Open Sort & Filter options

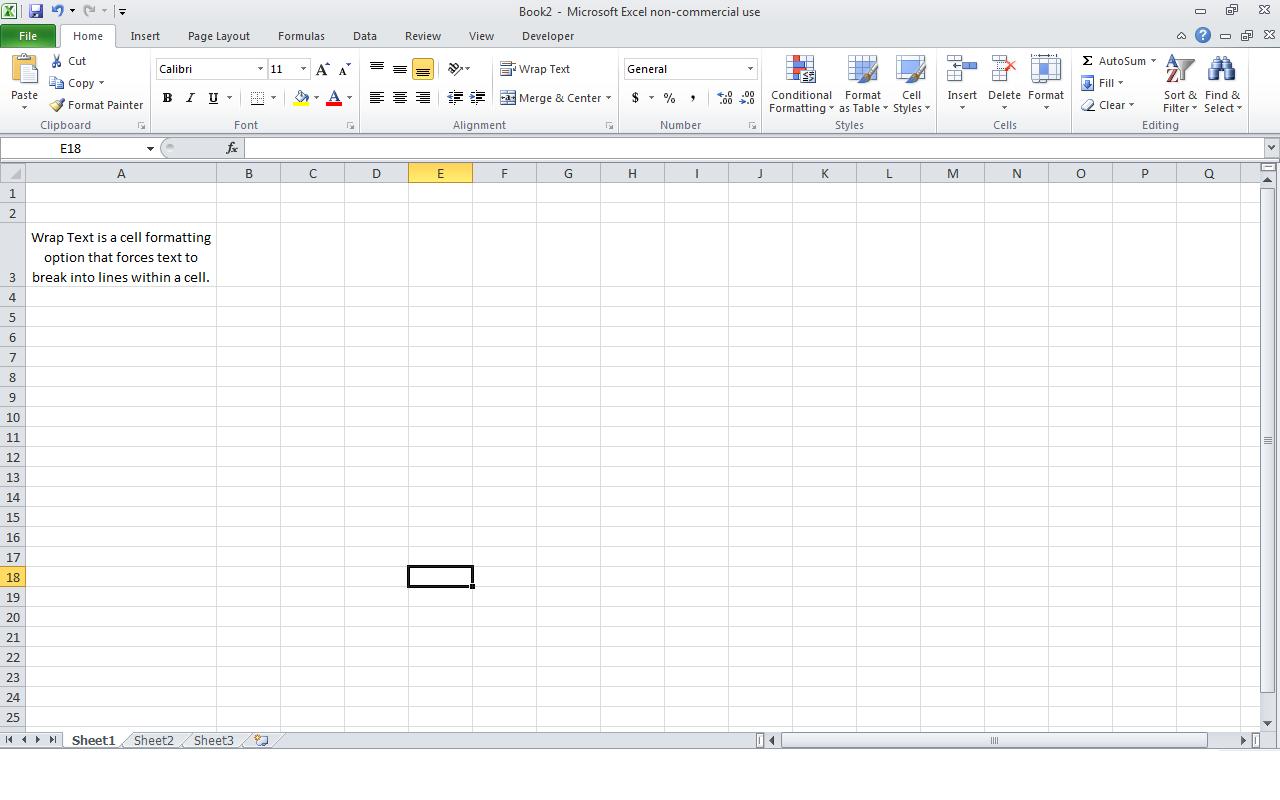1179,84
